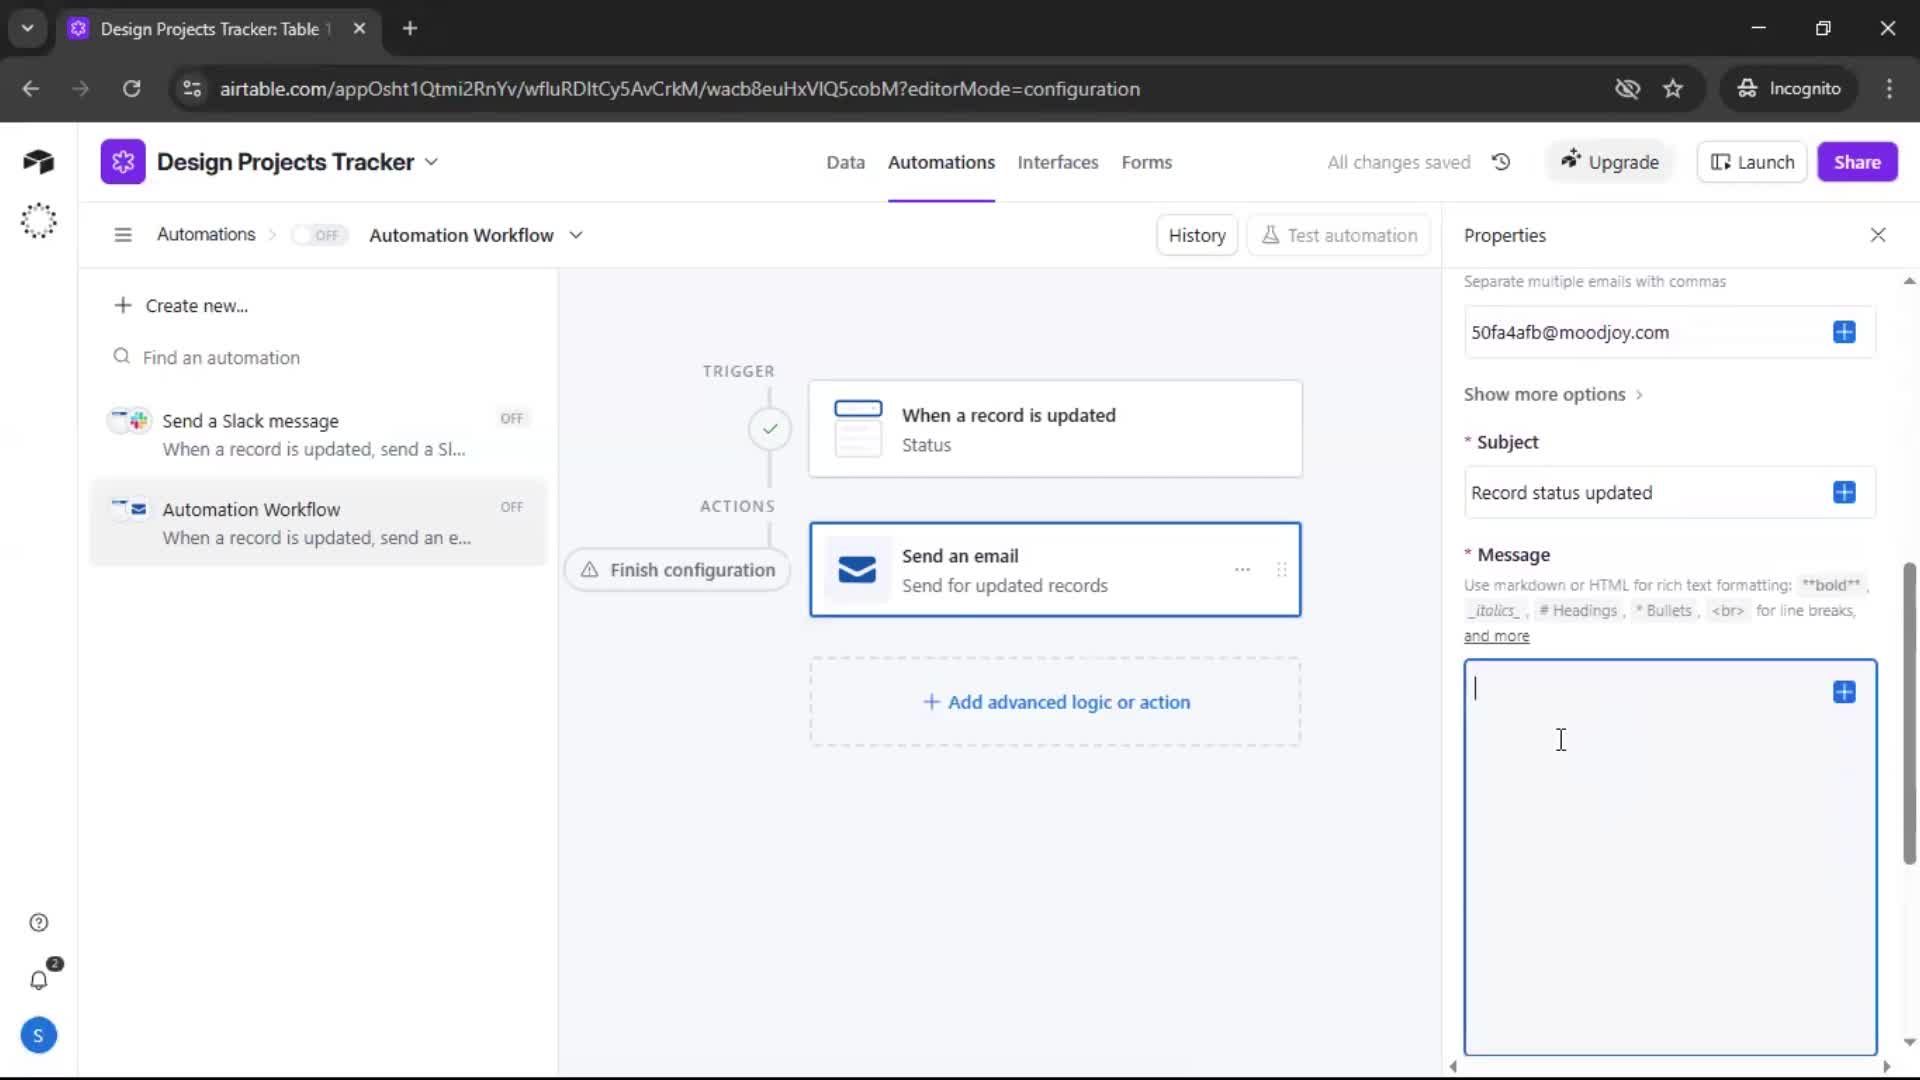1920x1080 pixels.
Task: Open Send an email action more options
Action: coord(1242,569)
